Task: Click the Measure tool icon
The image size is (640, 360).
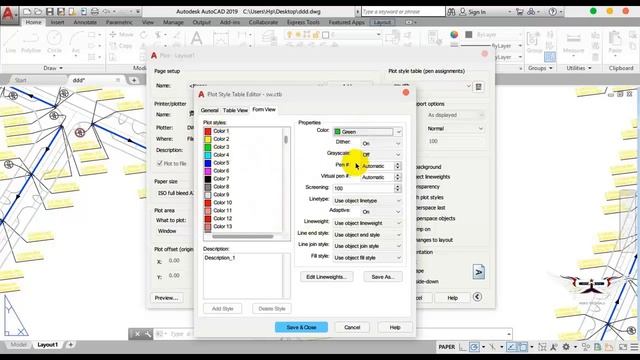Action: pyautogui.click(x=573, y=42)
